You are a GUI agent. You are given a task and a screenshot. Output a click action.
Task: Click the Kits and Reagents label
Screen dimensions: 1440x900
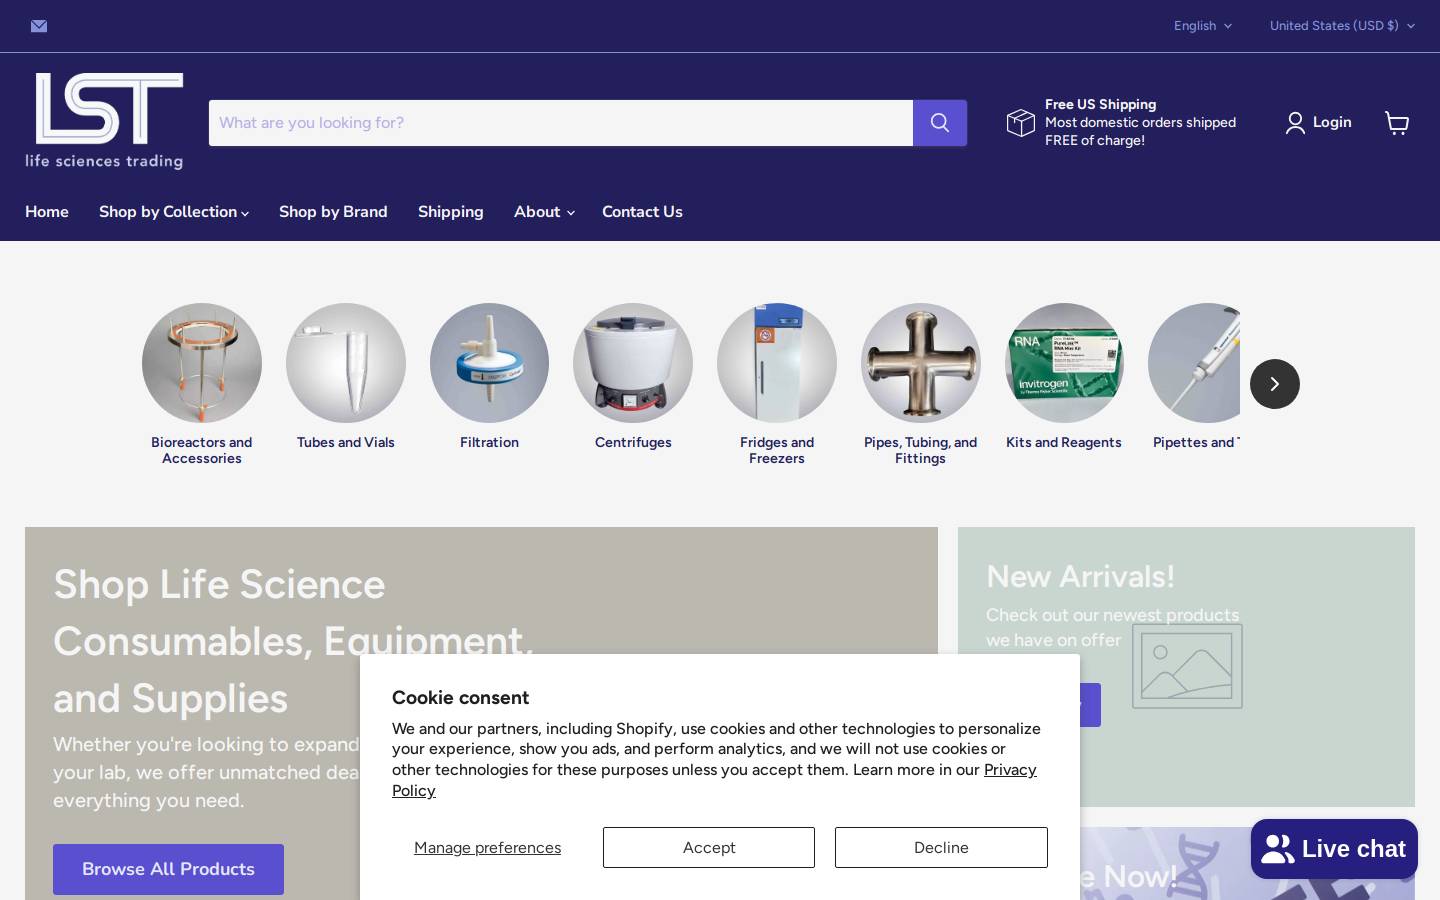point(1064,442)
